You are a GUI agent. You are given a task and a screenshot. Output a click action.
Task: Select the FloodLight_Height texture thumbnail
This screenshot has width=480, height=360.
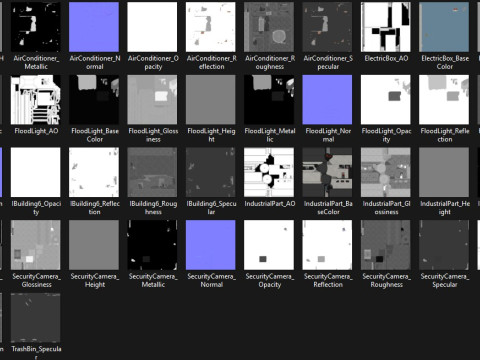(x=211, y=100)
